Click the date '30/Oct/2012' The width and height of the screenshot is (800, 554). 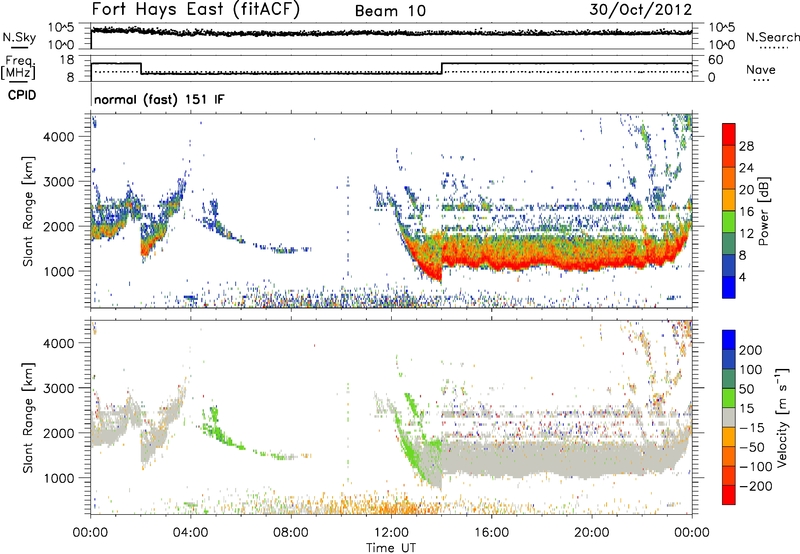(641, 9)
